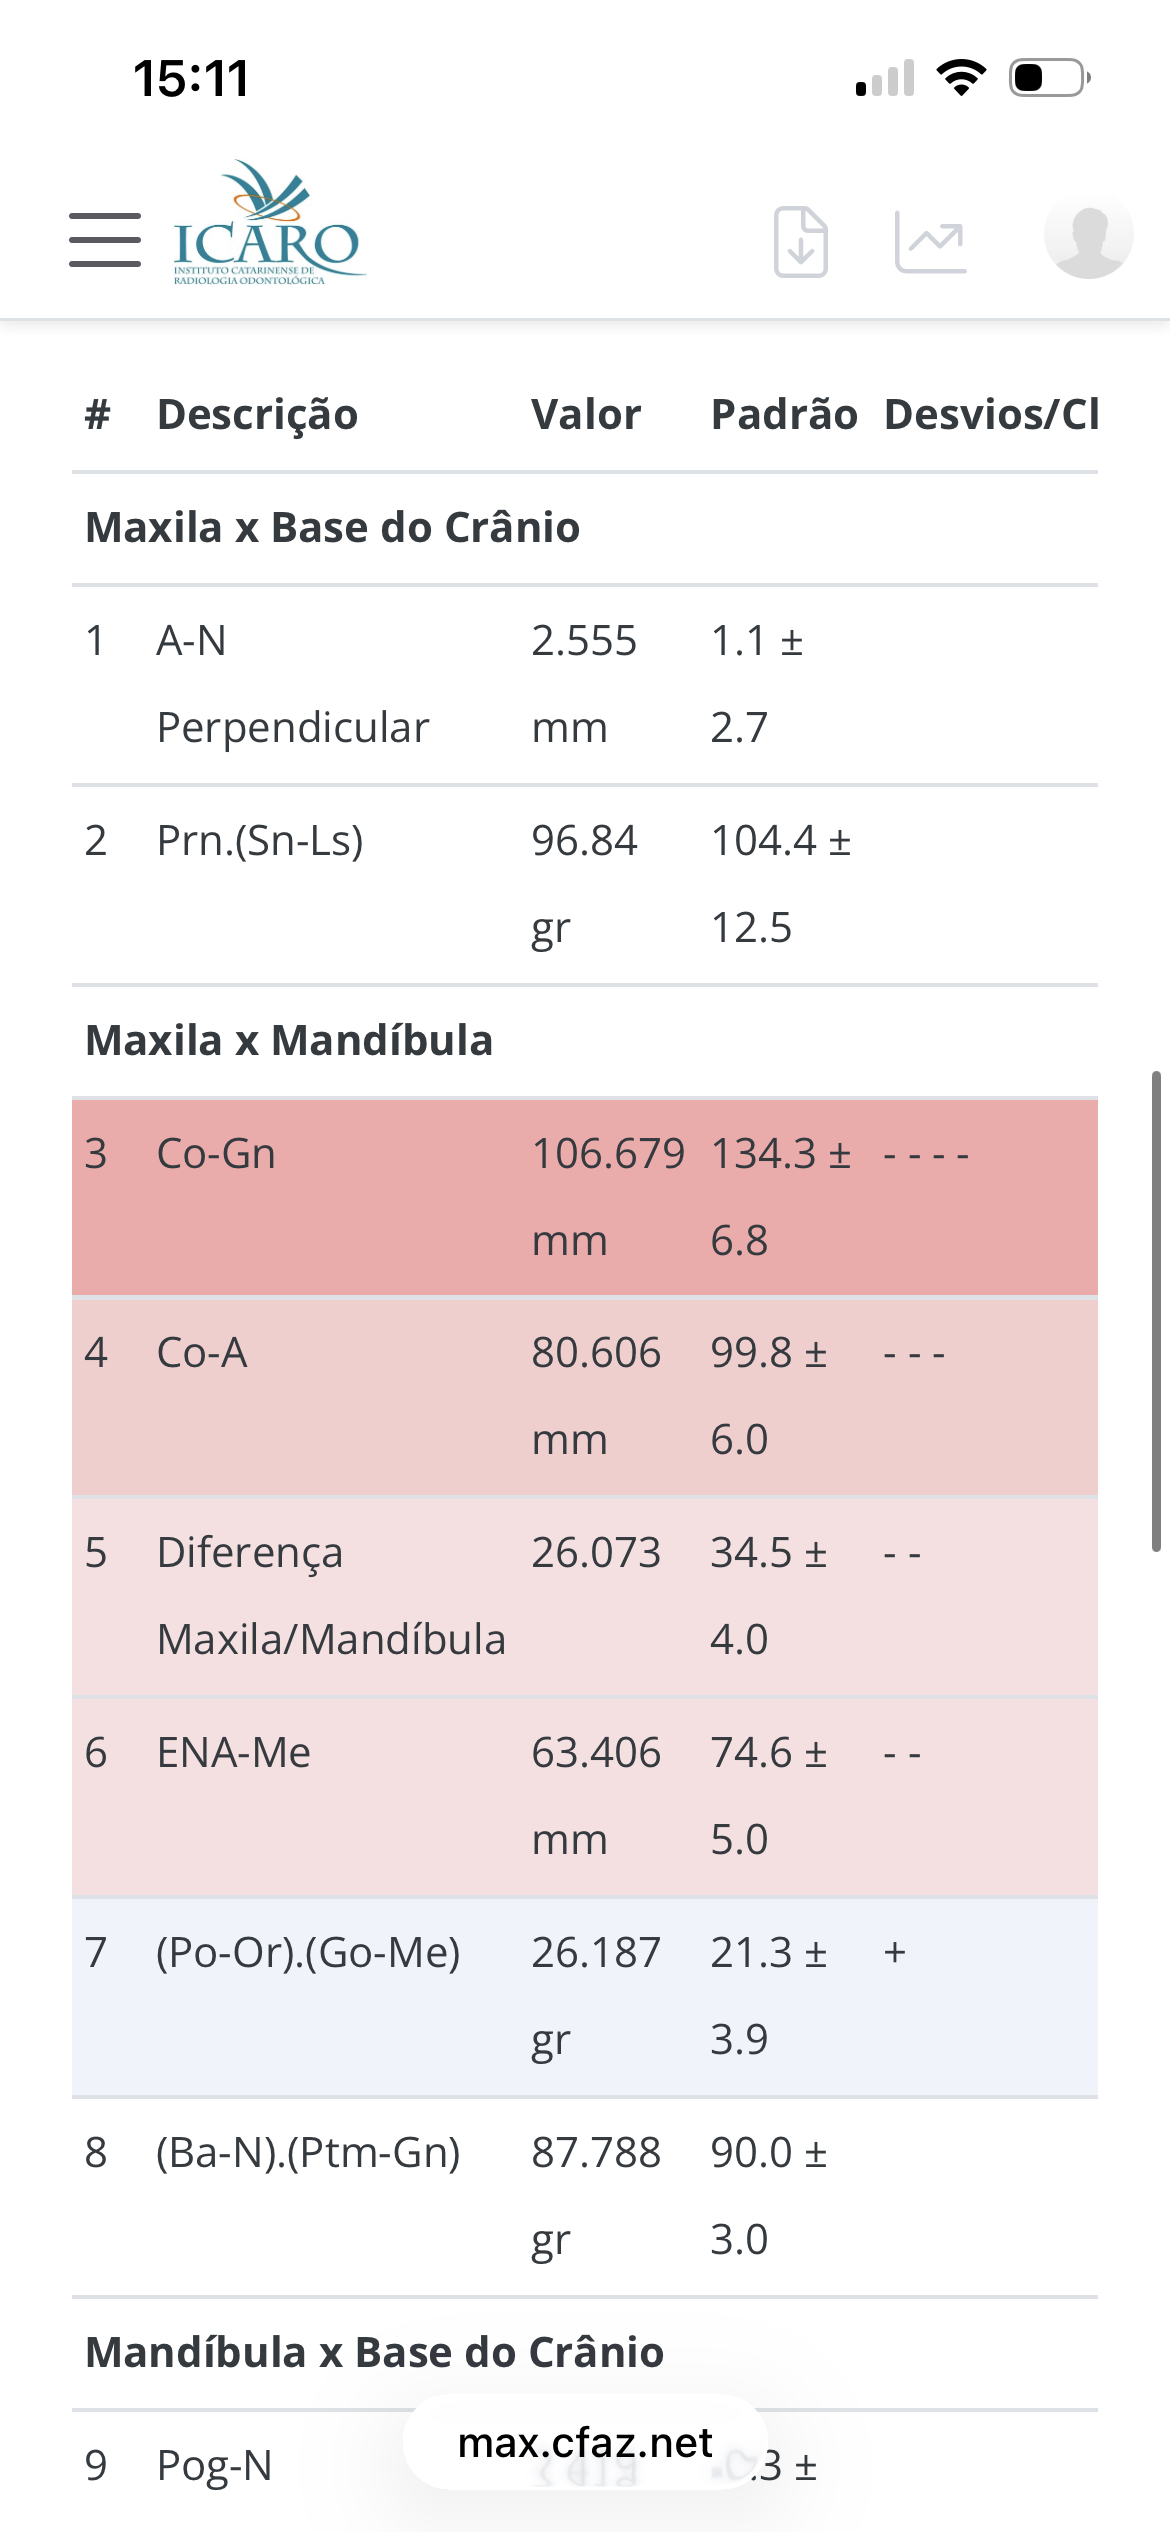Tap the cellular signal bars

[x=886, y=79]
